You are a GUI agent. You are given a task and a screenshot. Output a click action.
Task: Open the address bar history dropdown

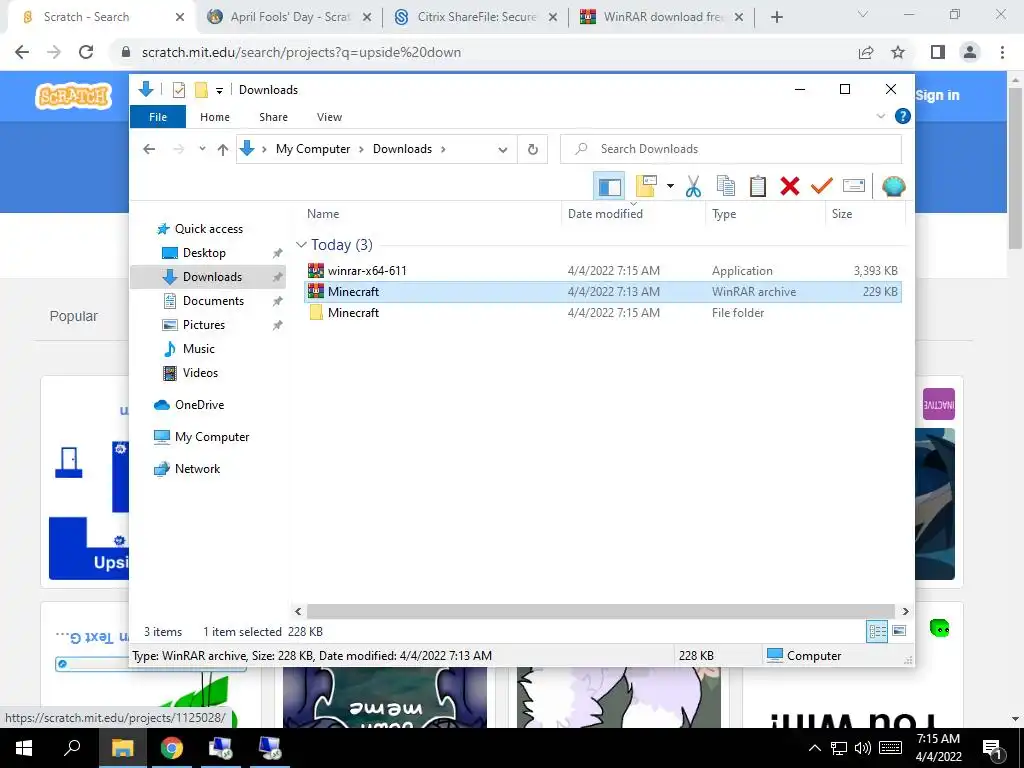[503, 150]
